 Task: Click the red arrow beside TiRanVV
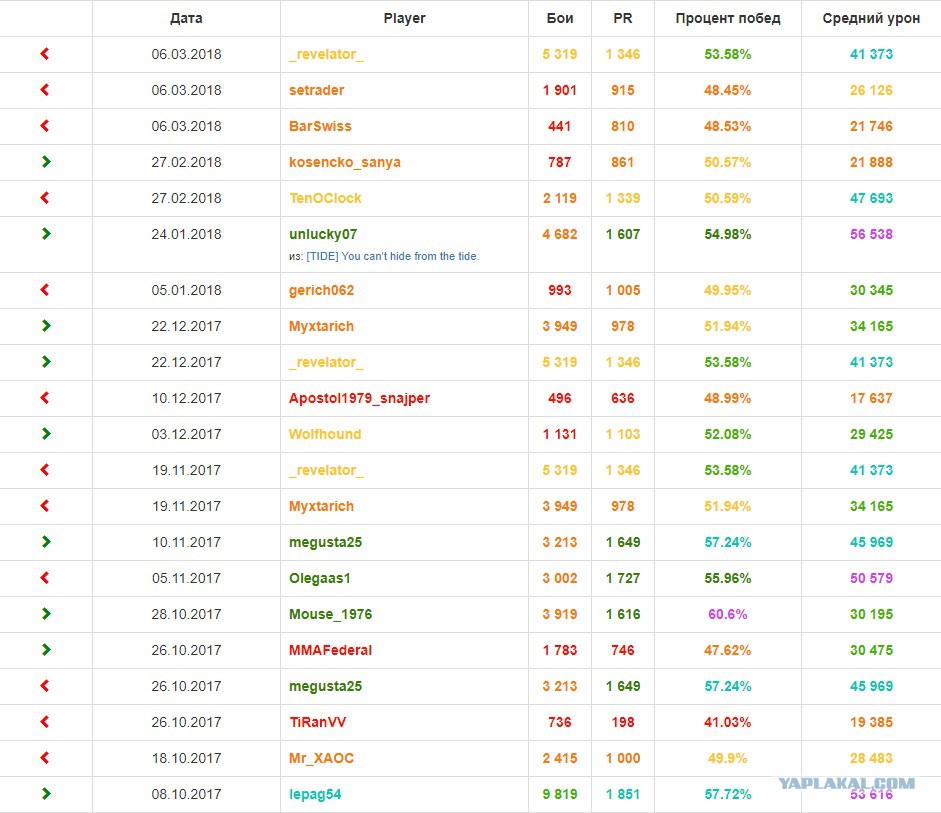[x=44, y=722]
